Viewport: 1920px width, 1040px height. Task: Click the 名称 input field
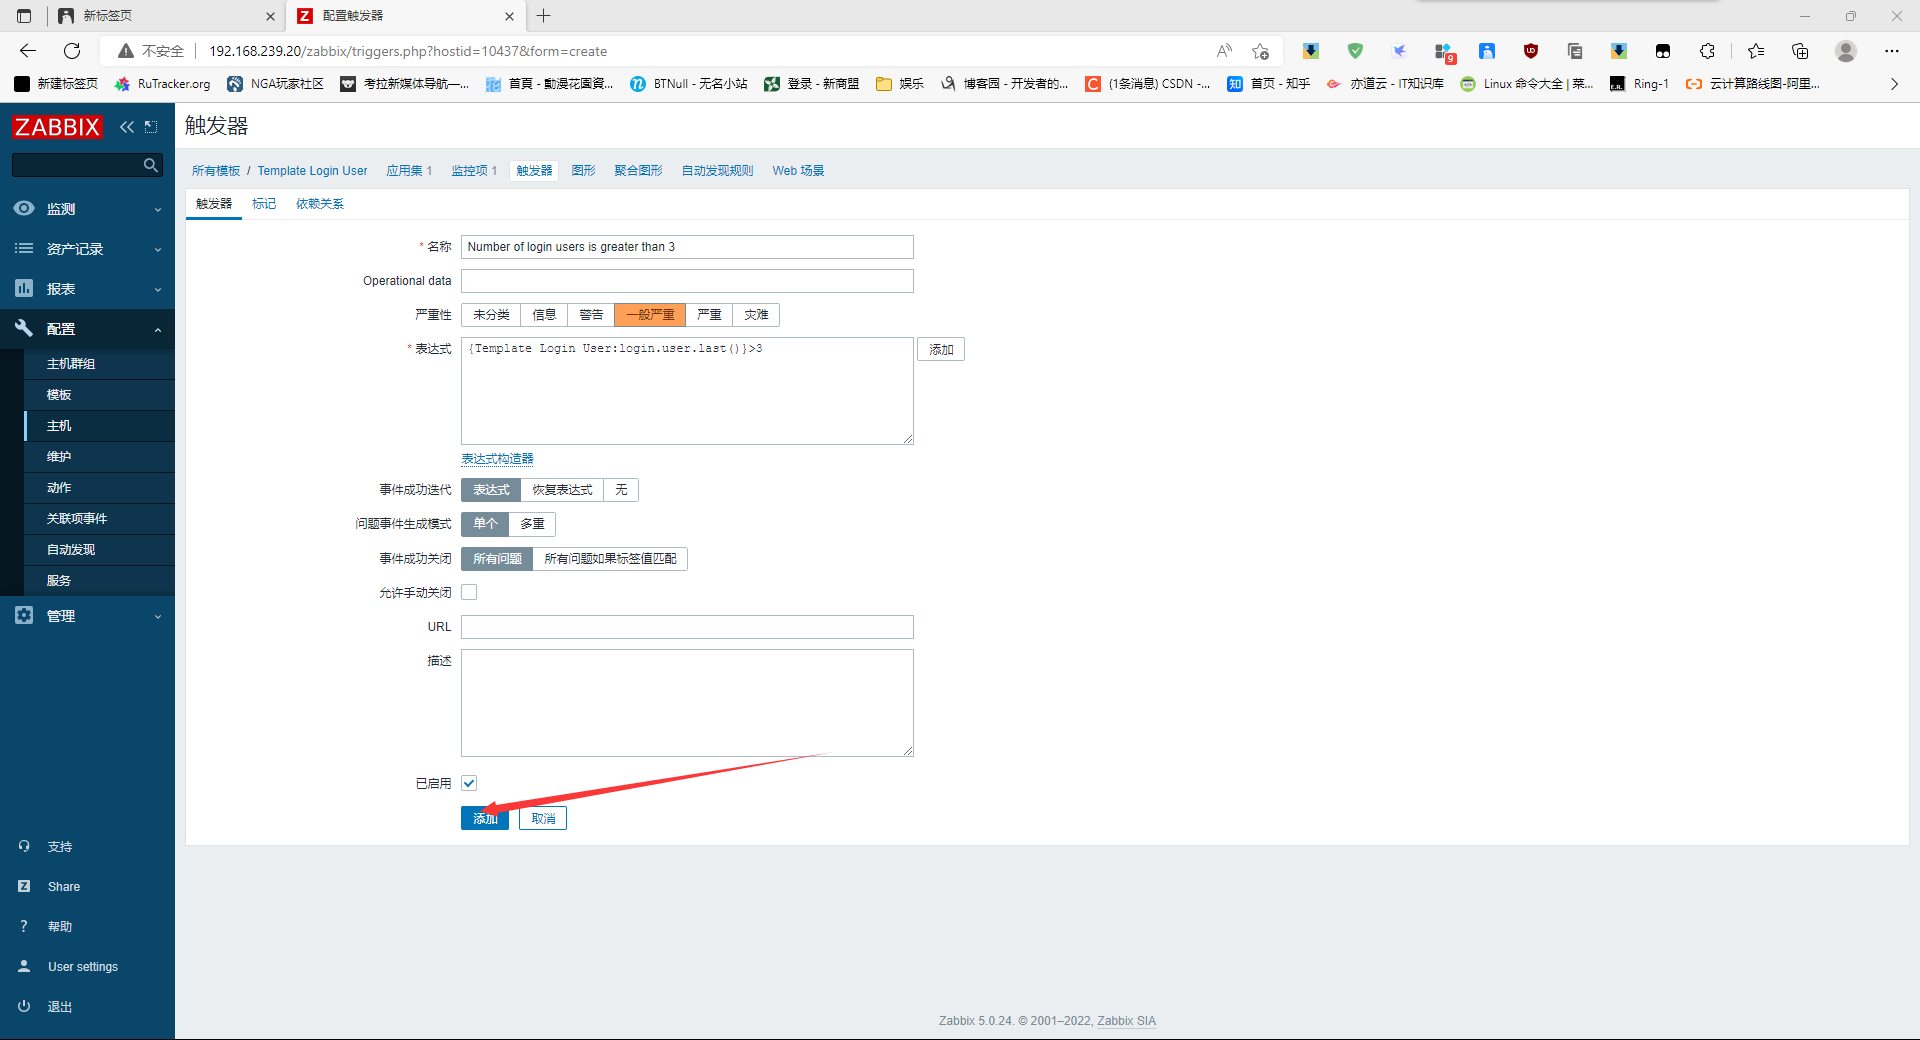click(x=687, y=247)
